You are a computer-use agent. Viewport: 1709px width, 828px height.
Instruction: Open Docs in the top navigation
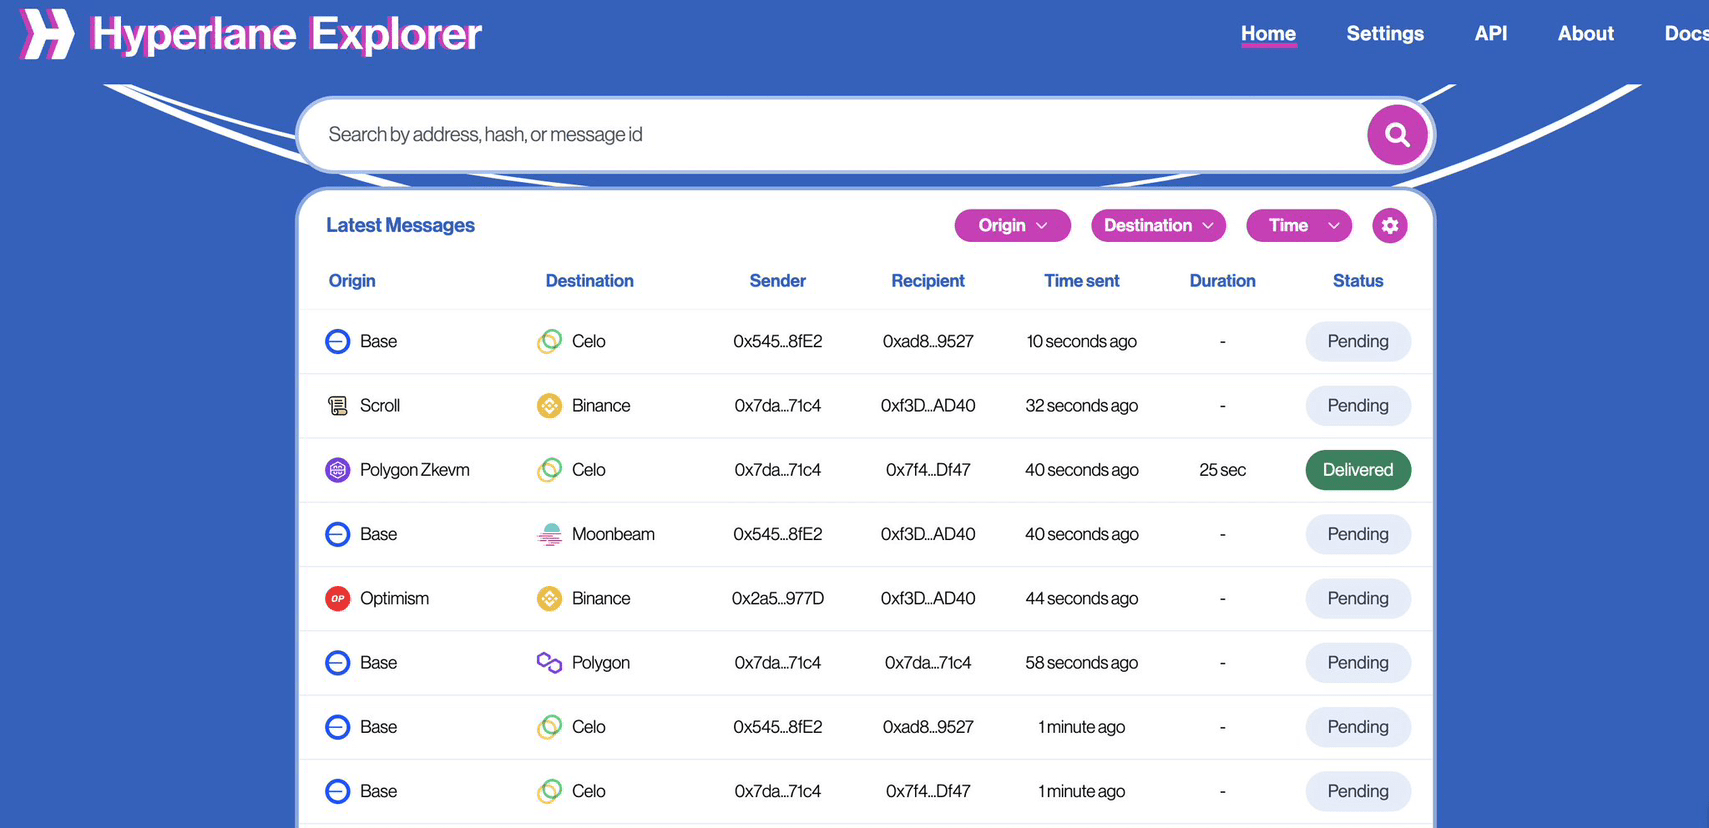coord(1686,34)
